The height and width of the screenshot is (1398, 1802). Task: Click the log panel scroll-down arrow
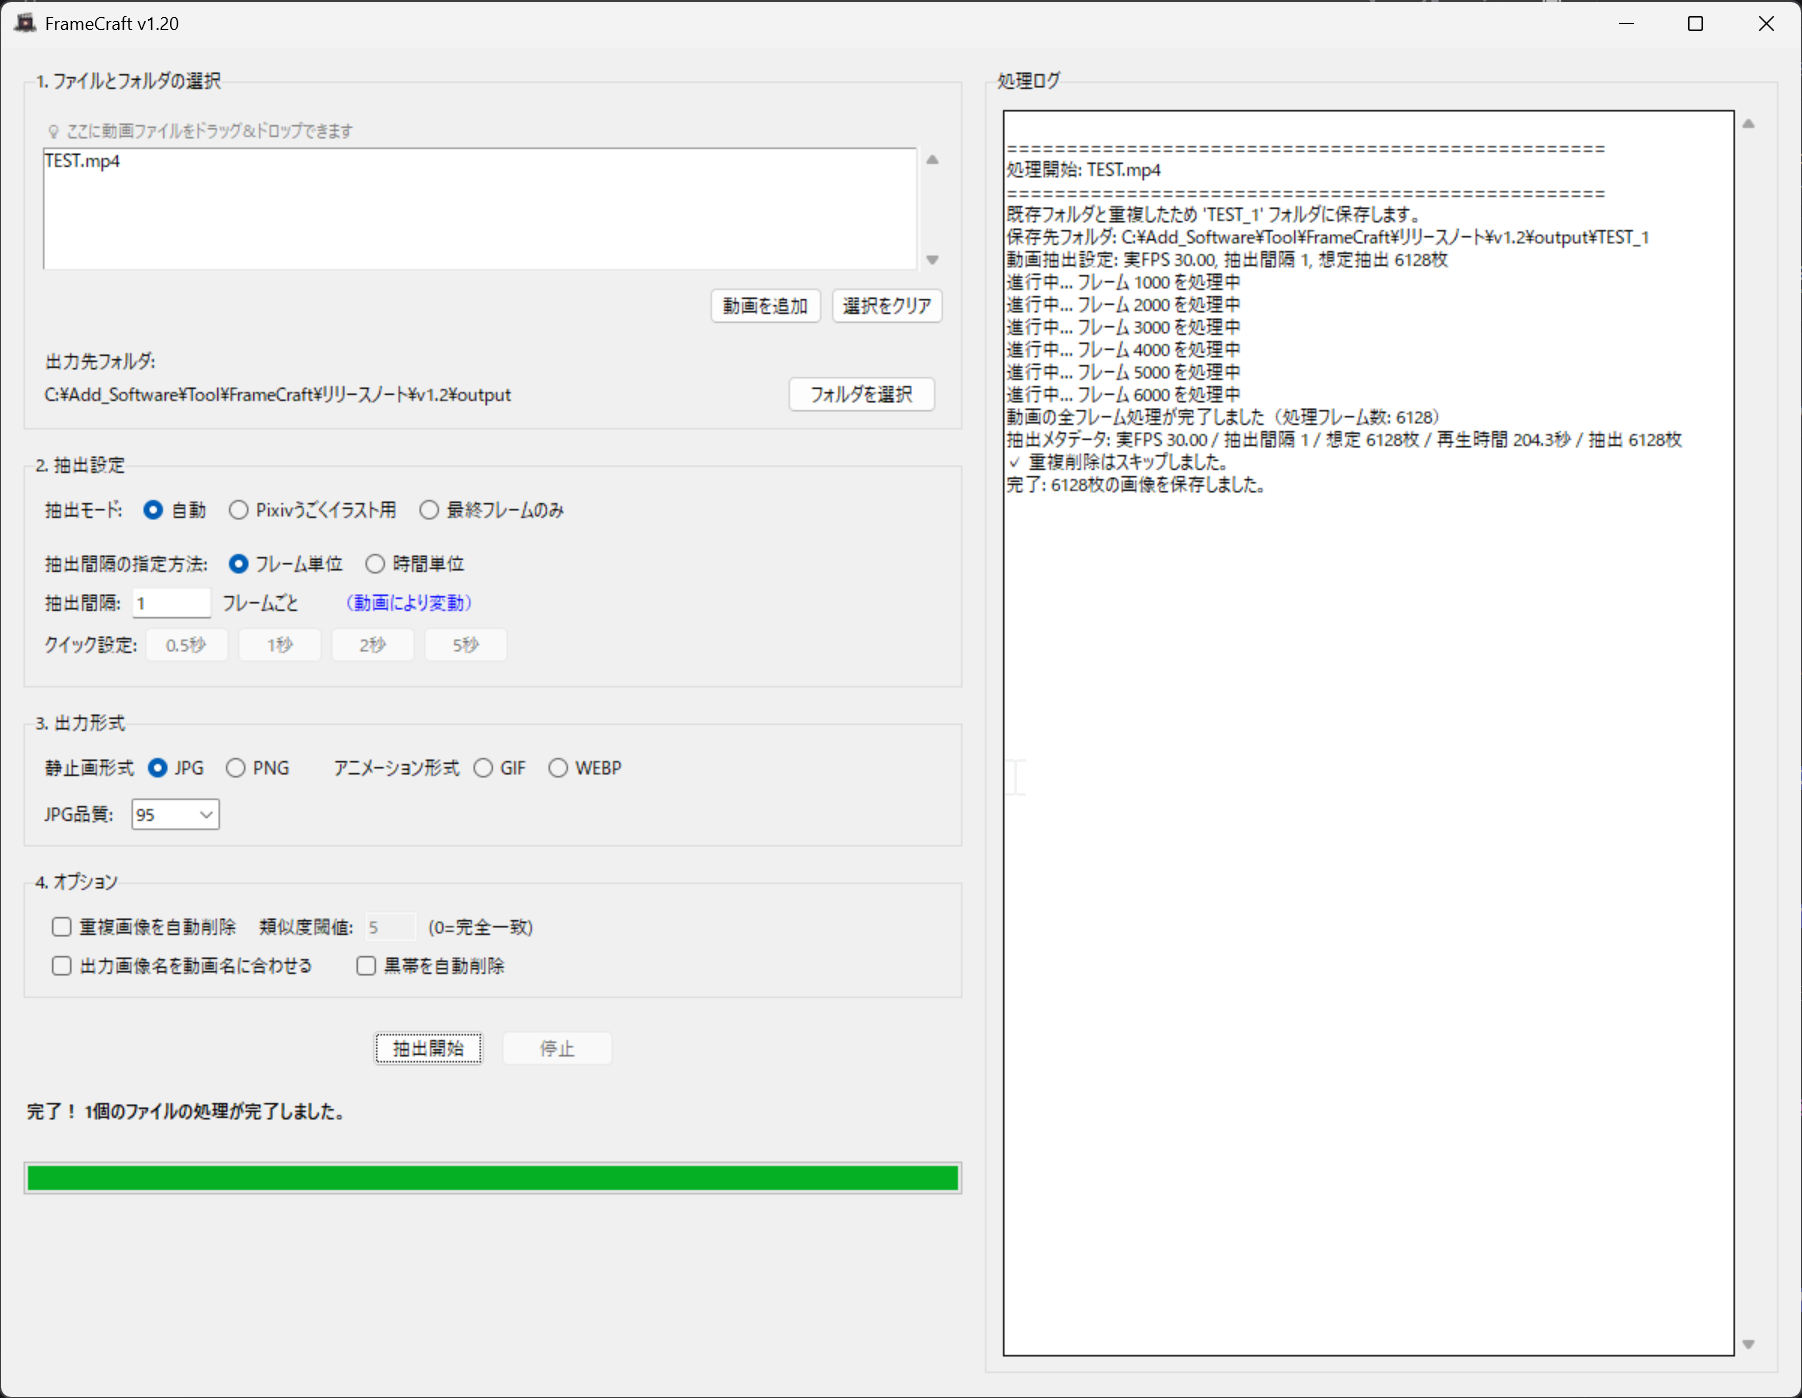click(1748, 1344)
